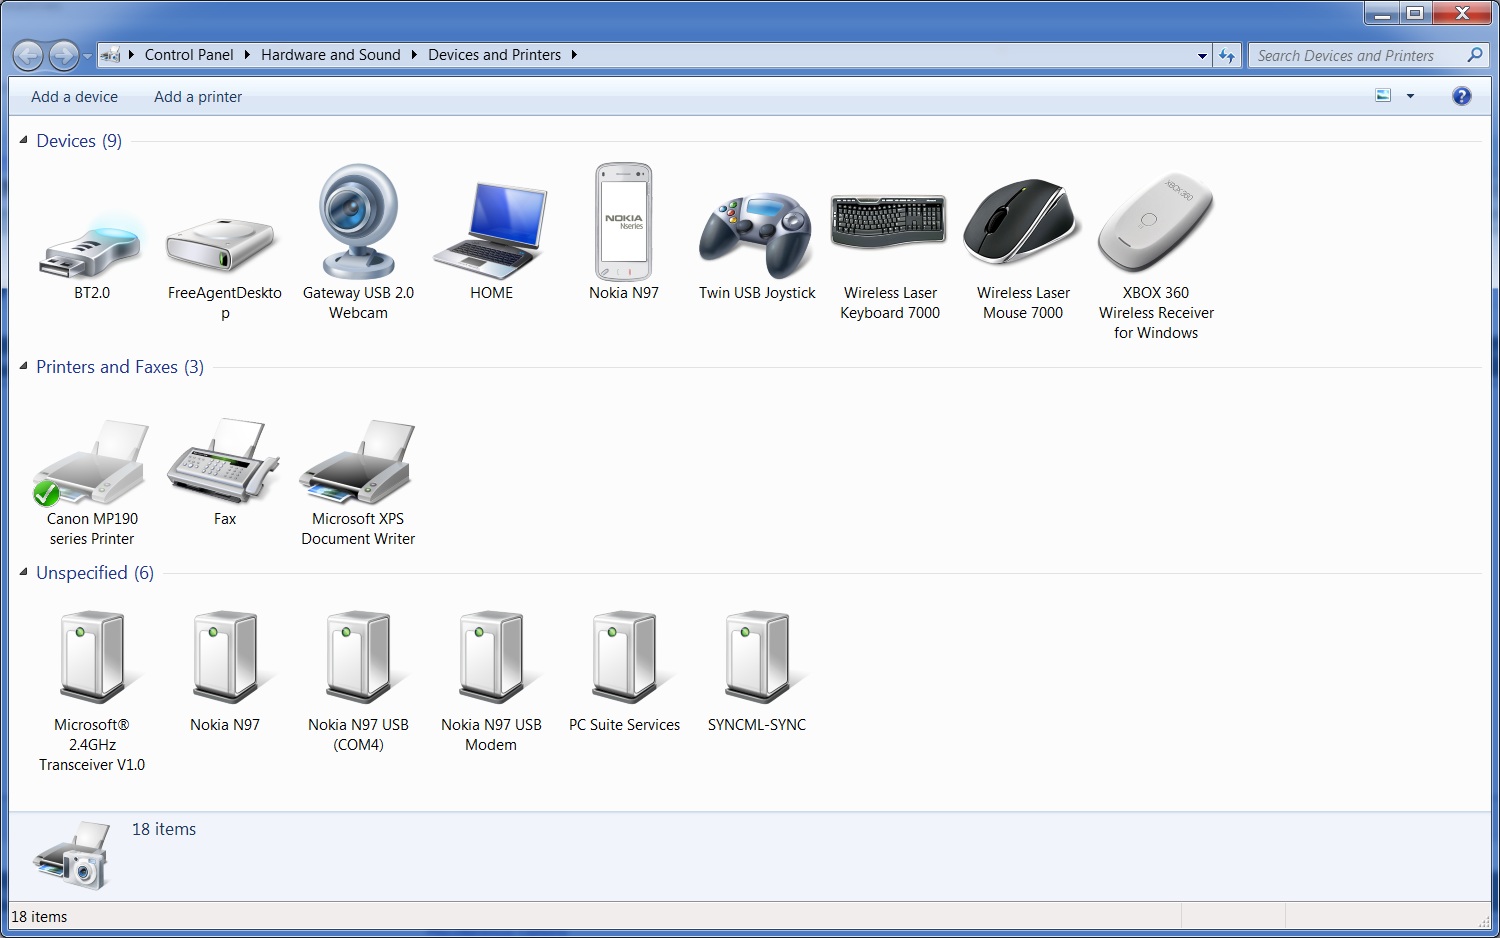Click the Unspecified (6) group heading

[95, 573]
